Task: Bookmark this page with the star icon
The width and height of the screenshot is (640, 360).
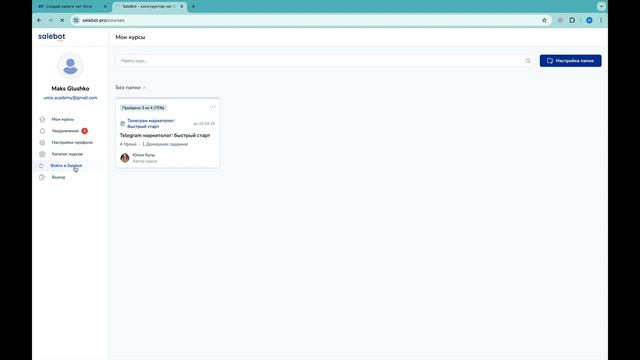Action: (544, 20)
